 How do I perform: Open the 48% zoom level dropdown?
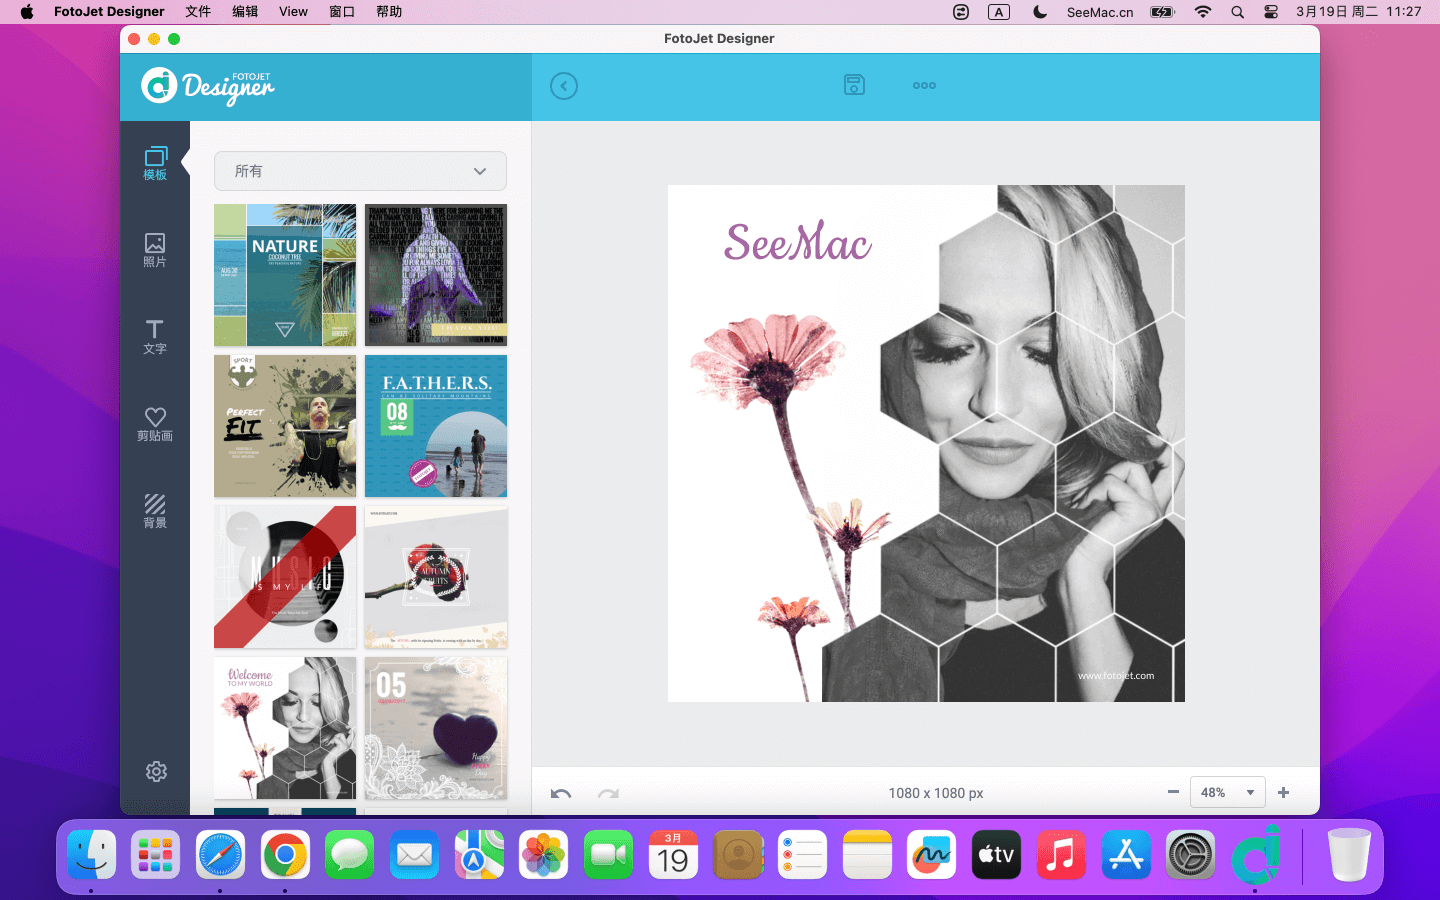(x=1227, y=792)
